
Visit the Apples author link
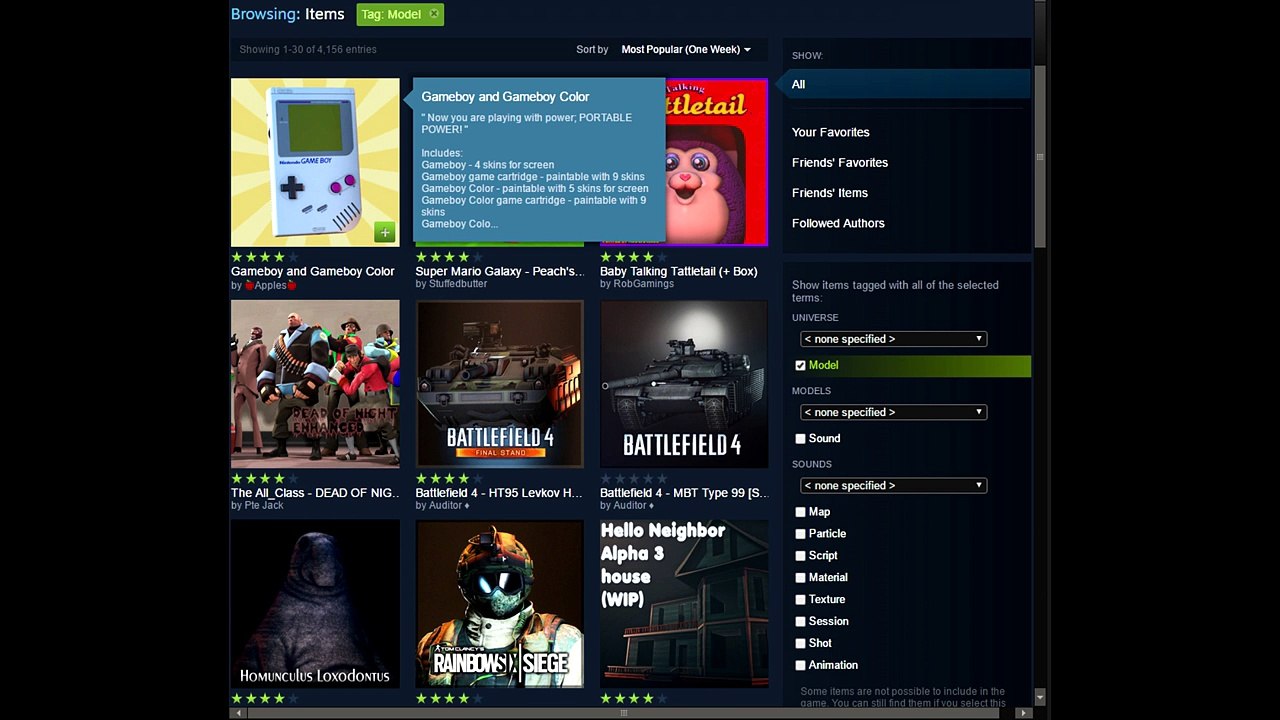coord(271,286)
